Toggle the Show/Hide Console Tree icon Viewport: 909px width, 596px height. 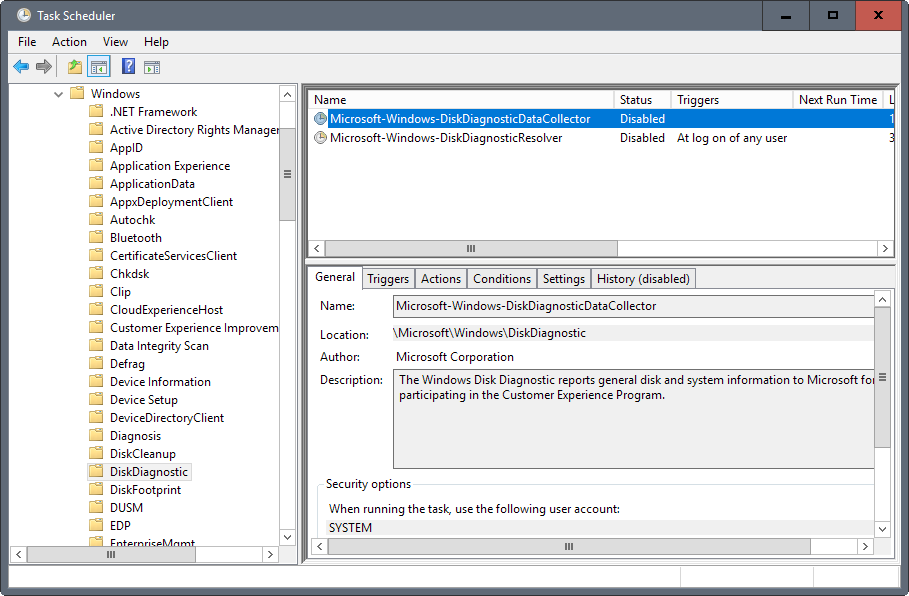[x=99, y=67]
